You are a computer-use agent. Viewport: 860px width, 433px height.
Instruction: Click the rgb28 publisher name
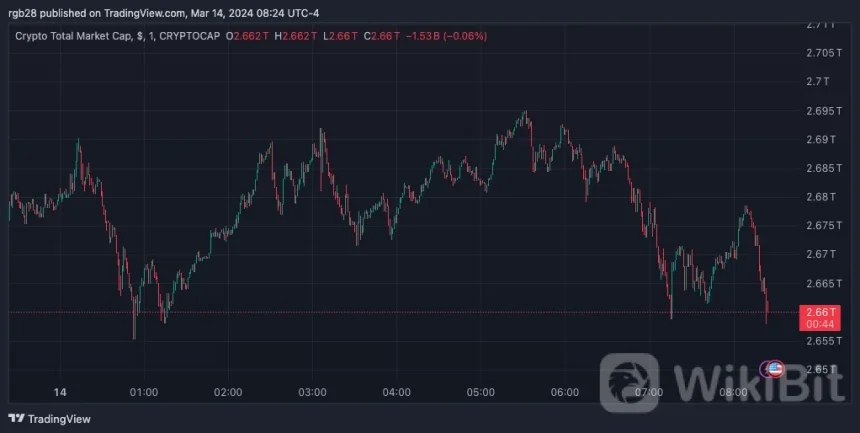pyautogui.click(x=24, y=13)
